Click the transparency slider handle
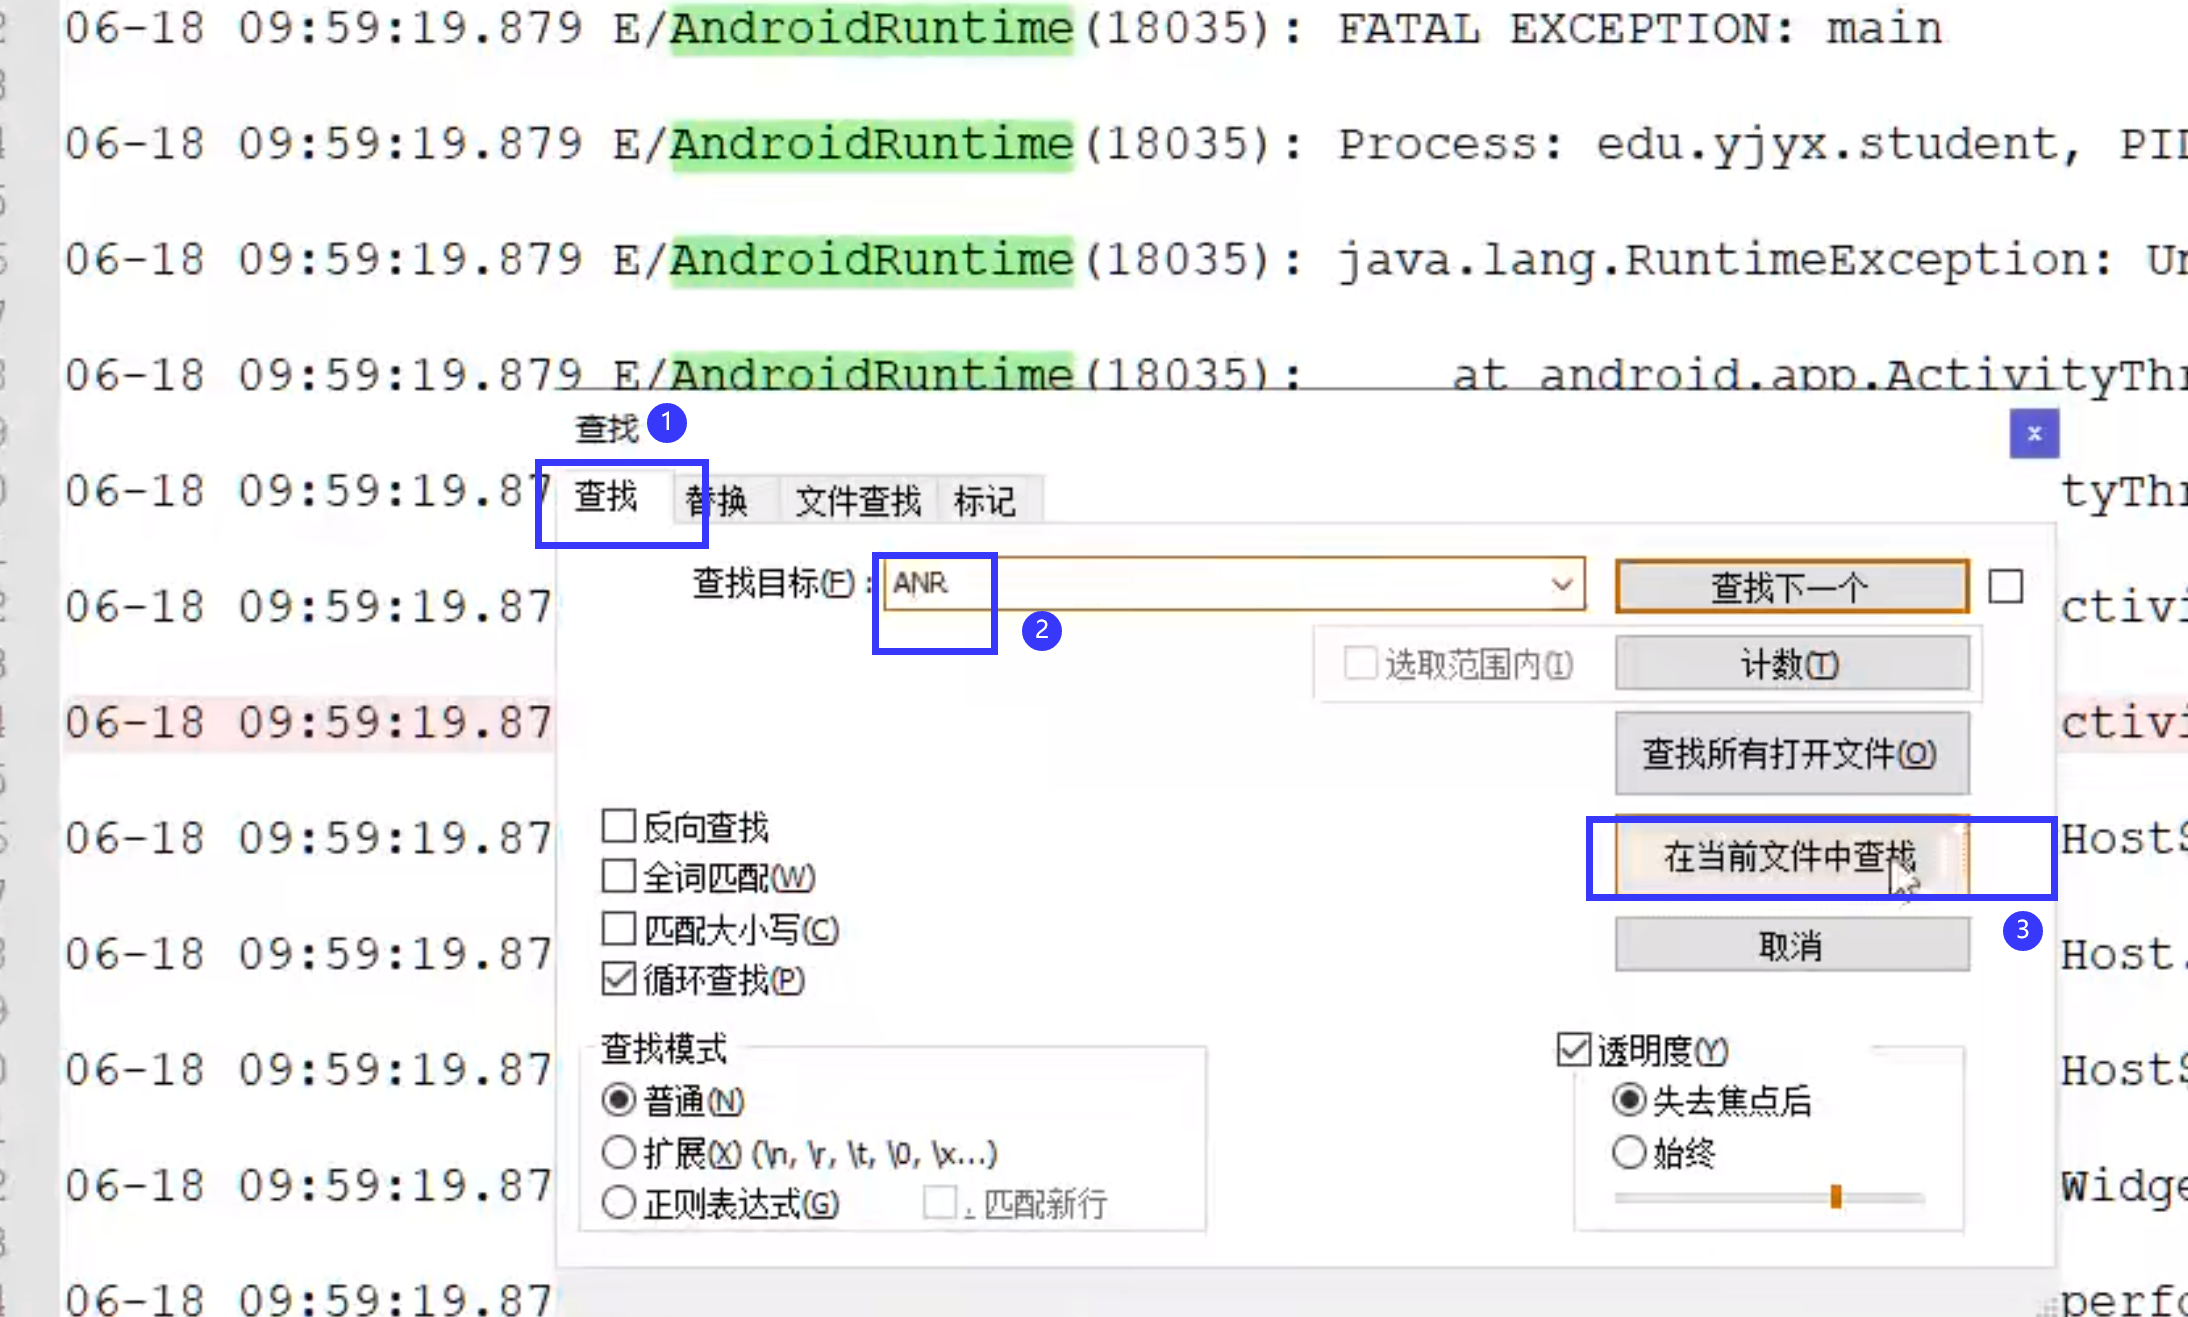 1835,1196
